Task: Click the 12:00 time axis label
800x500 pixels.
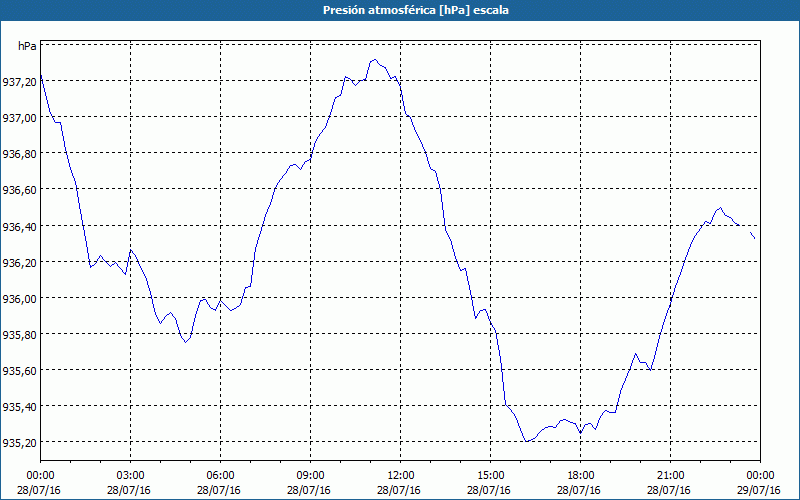Action: [401, 476]
